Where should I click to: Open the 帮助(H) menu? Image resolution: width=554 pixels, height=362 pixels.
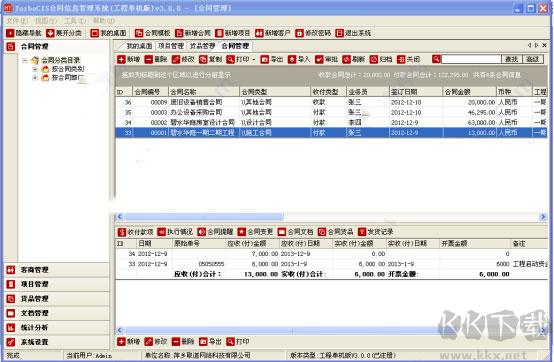pos(104,21)
